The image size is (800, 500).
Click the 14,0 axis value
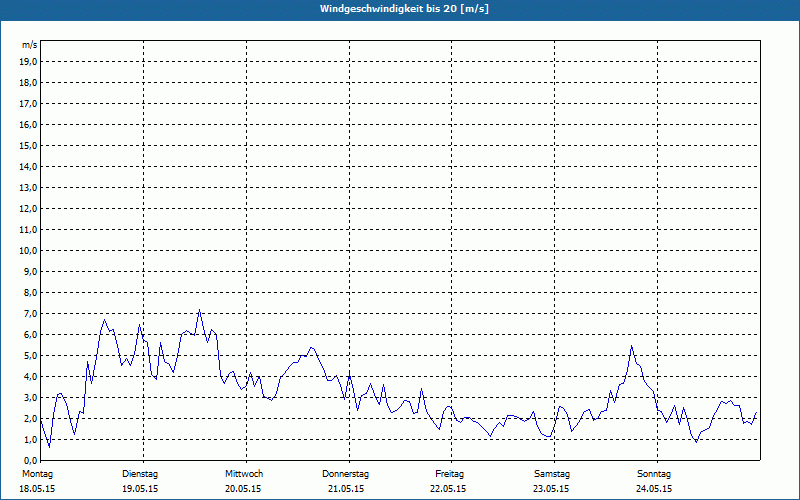[28, 166]
